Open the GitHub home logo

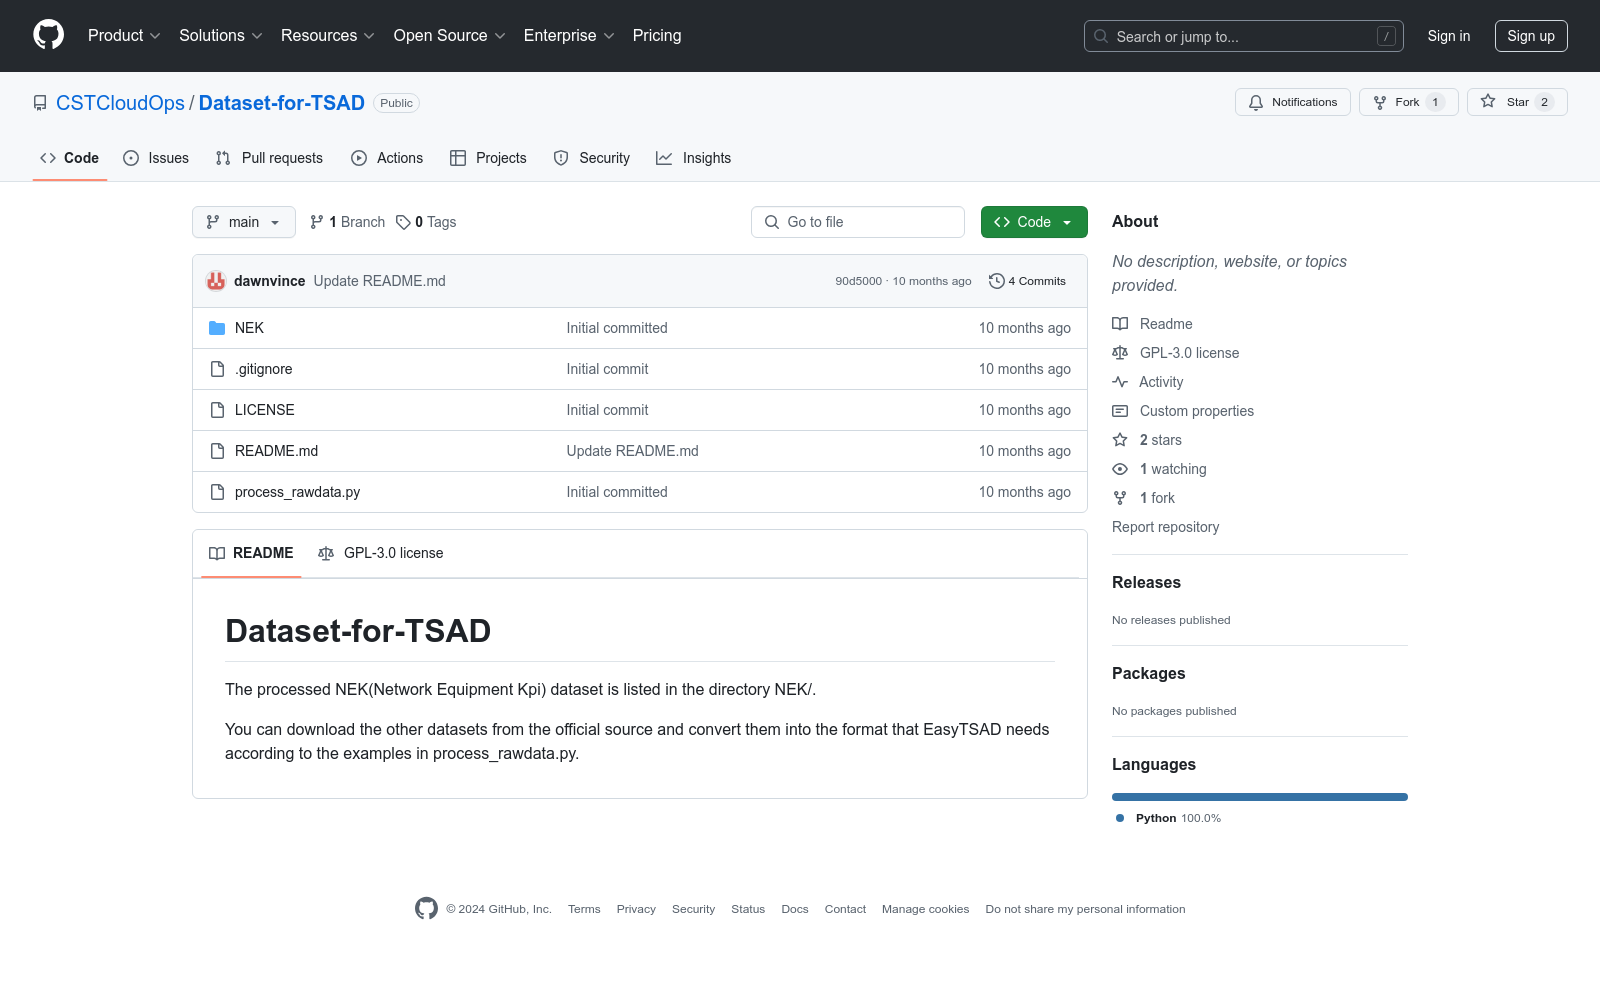pyautogui.click(x=48, y=35)
